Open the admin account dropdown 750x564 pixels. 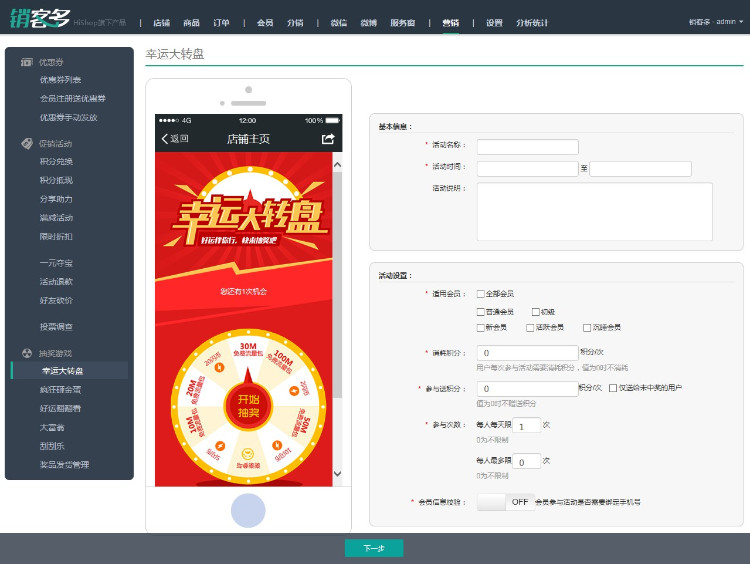[x=716, y=22]
